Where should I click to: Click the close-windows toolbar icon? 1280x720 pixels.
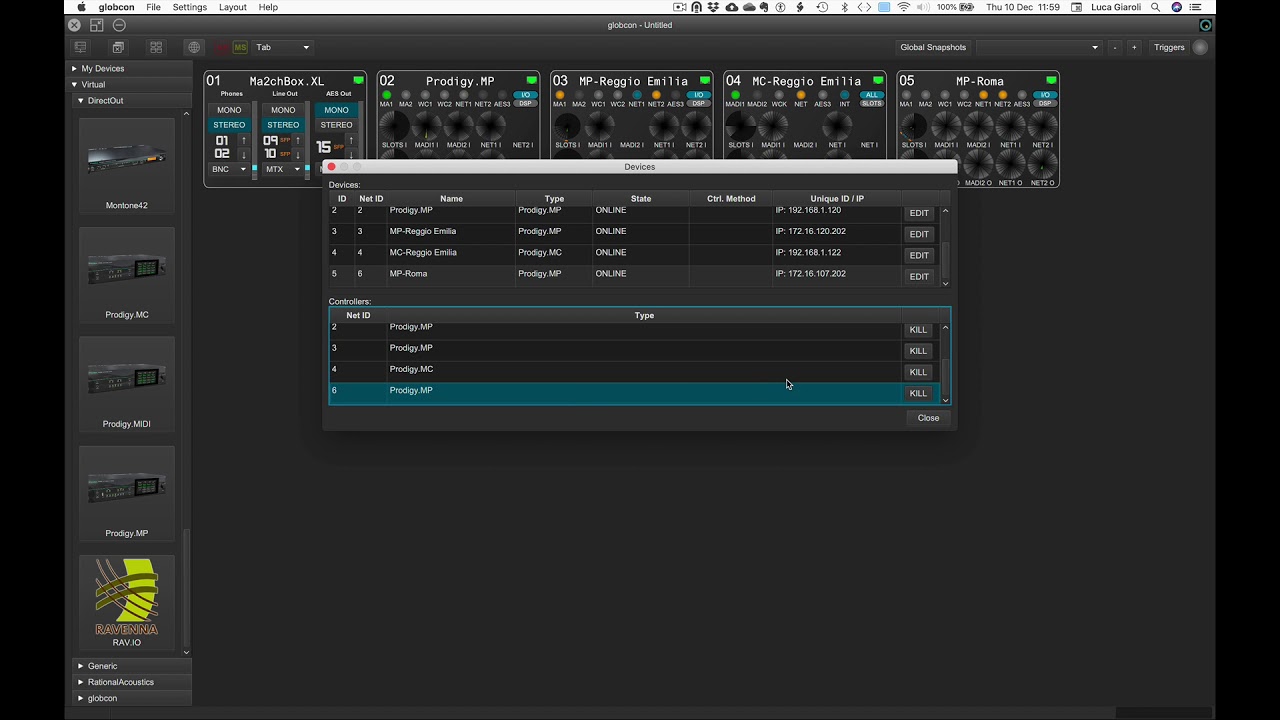(x=118, y=47)
